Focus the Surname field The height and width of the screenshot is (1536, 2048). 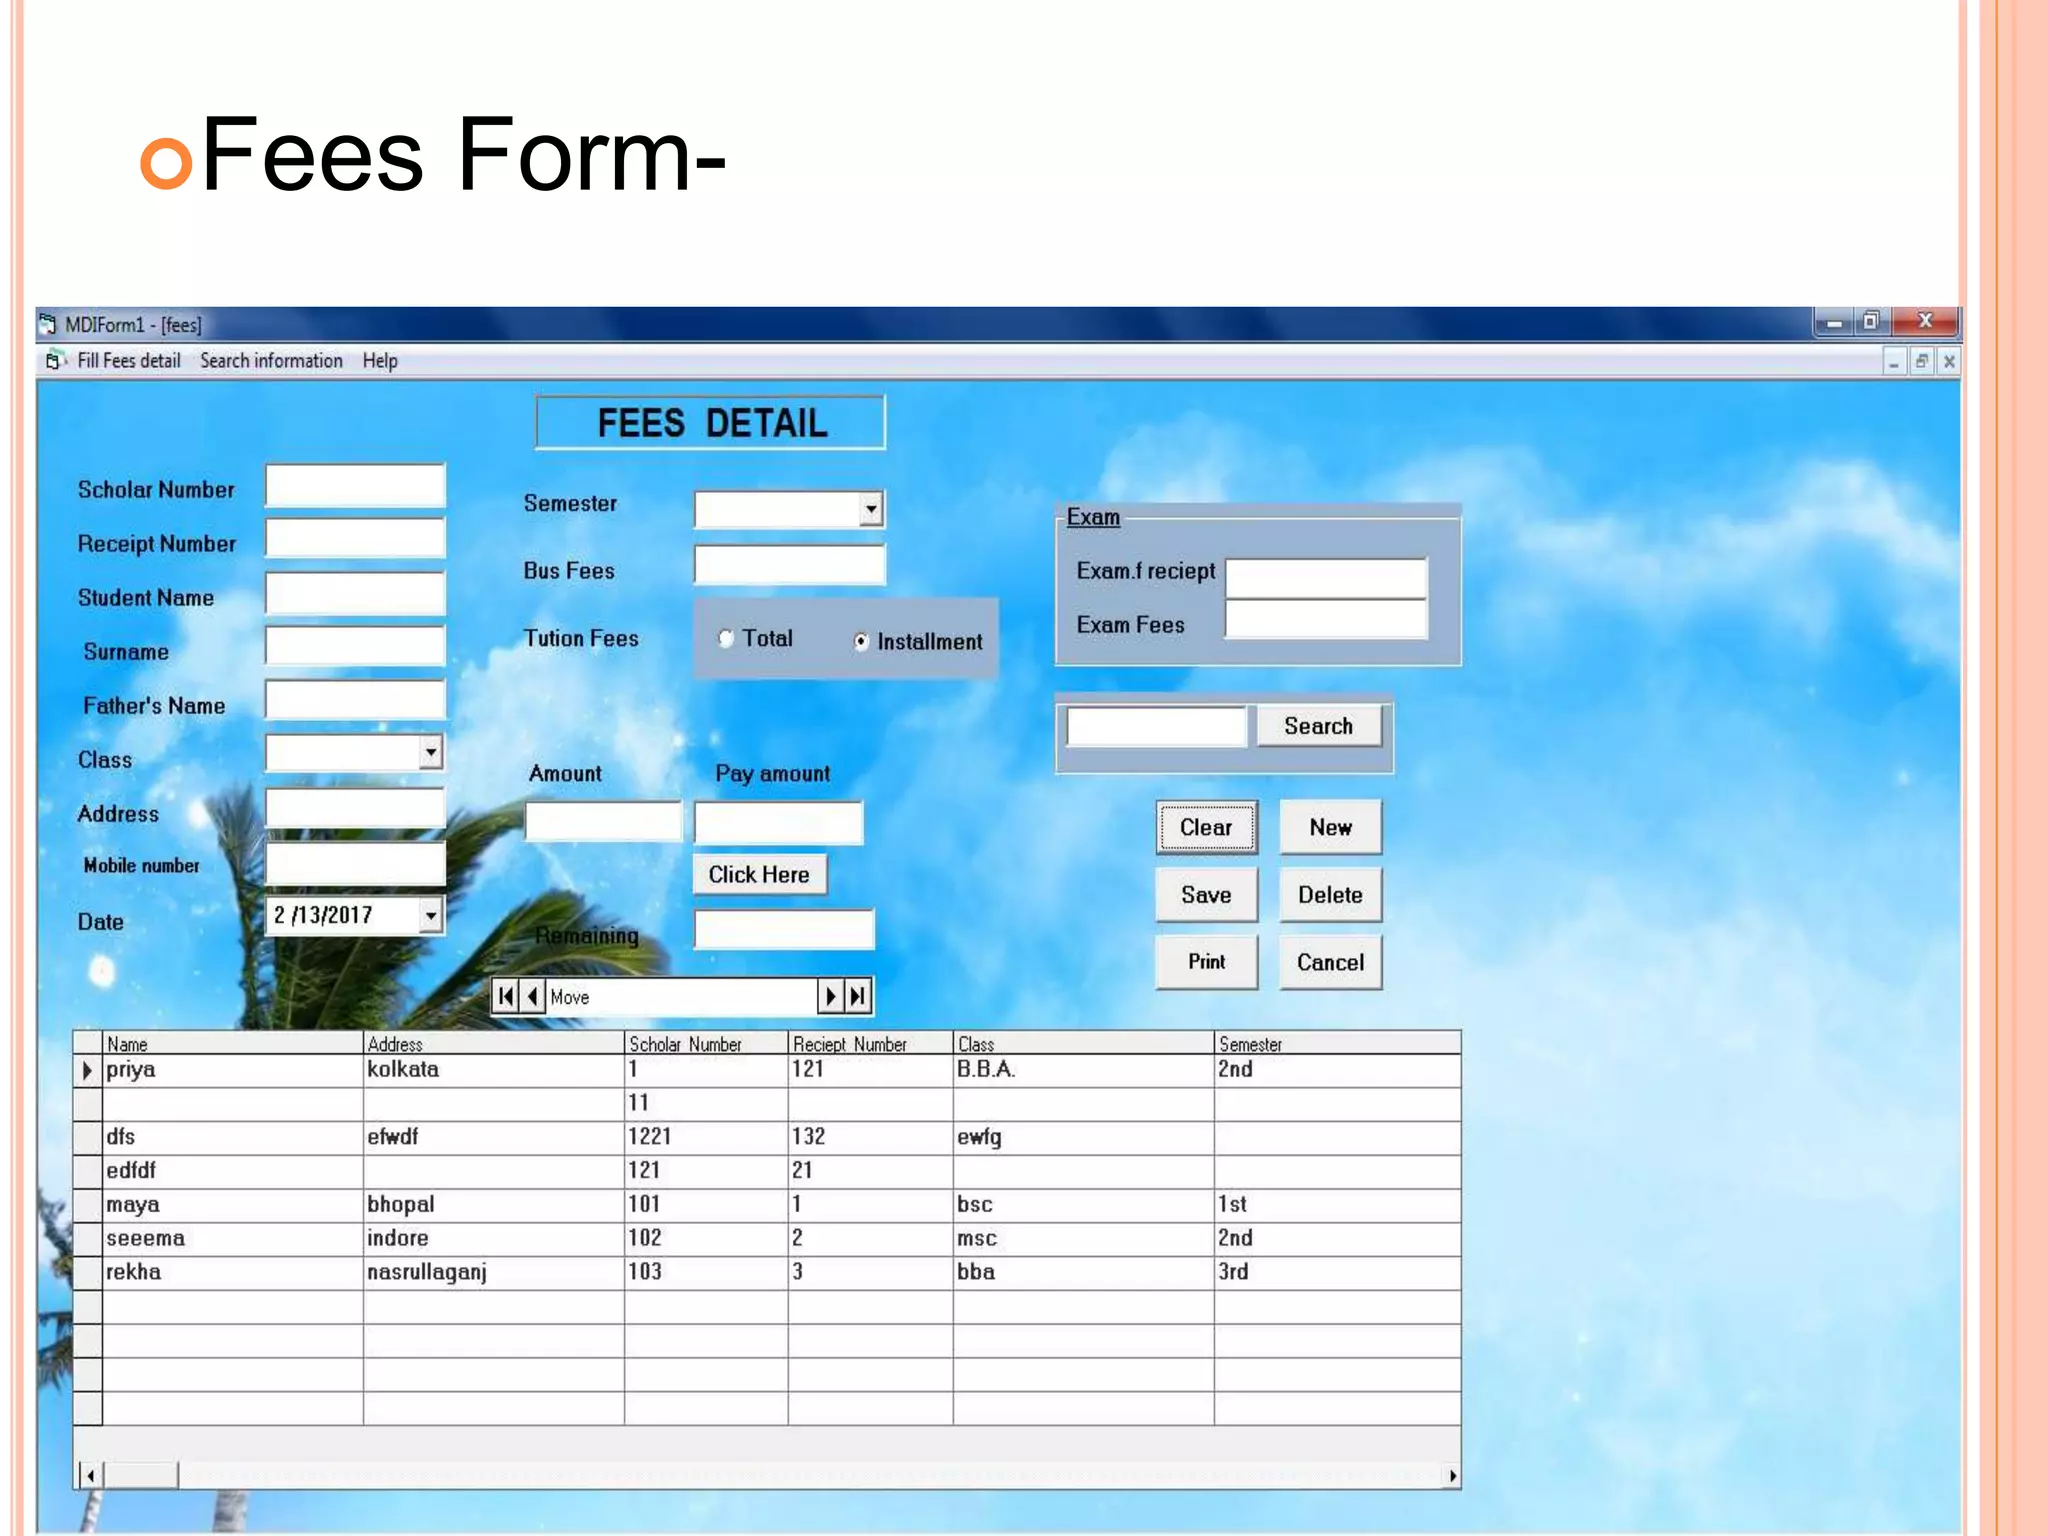pos(355,648)
